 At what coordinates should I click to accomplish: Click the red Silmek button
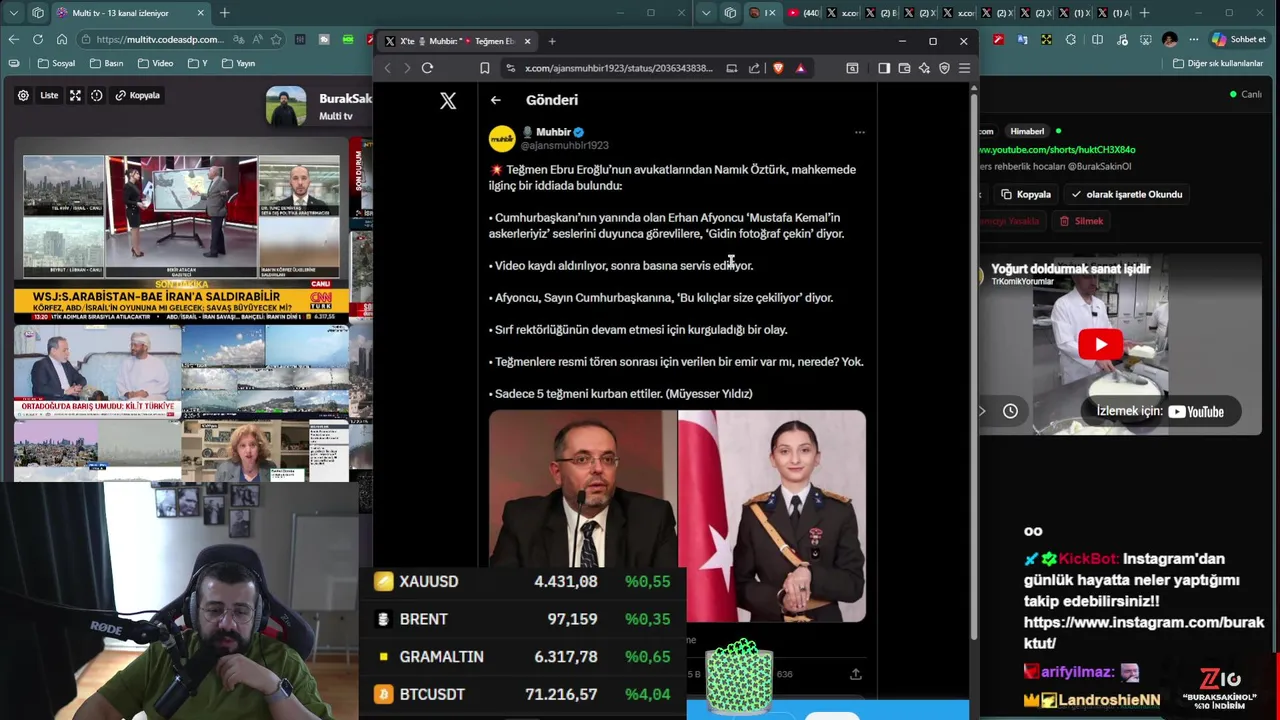(1081, 221)
